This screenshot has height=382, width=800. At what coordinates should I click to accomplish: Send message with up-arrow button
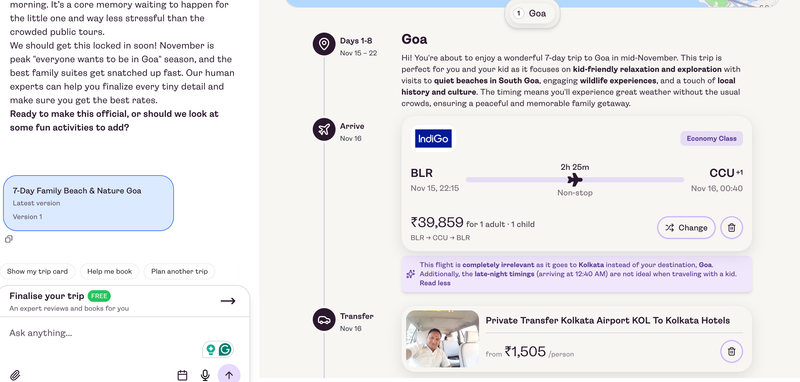tap(229, 375)
